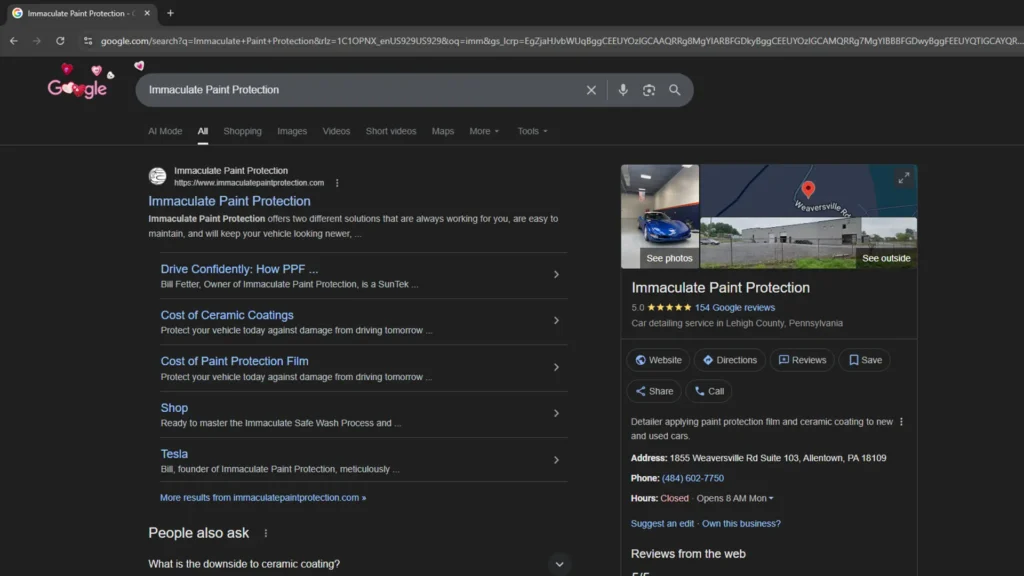Click the See photos car thumbnail

pos(659,215)
